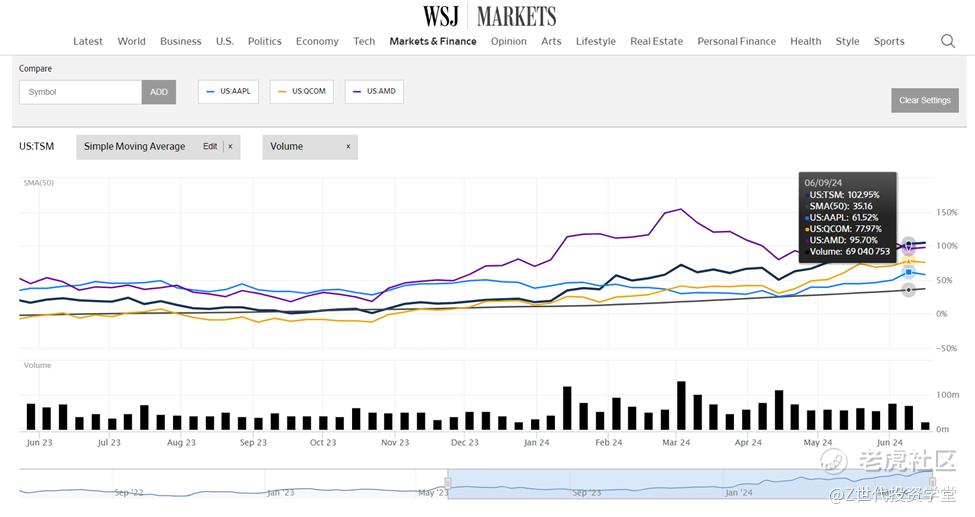Edit the Simple Moving Average settings
Image resolution: width=975 pixels, height=517 pixels.
(x=210, y=147)
